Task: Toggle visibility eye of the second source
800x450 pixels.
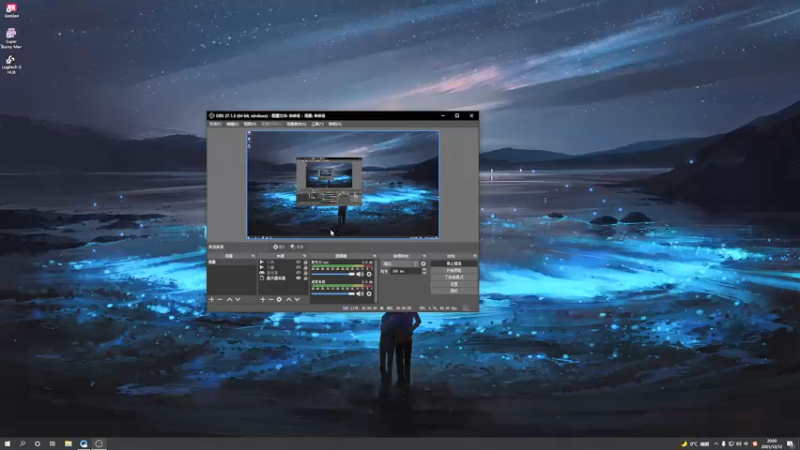Action: [298, 267]
